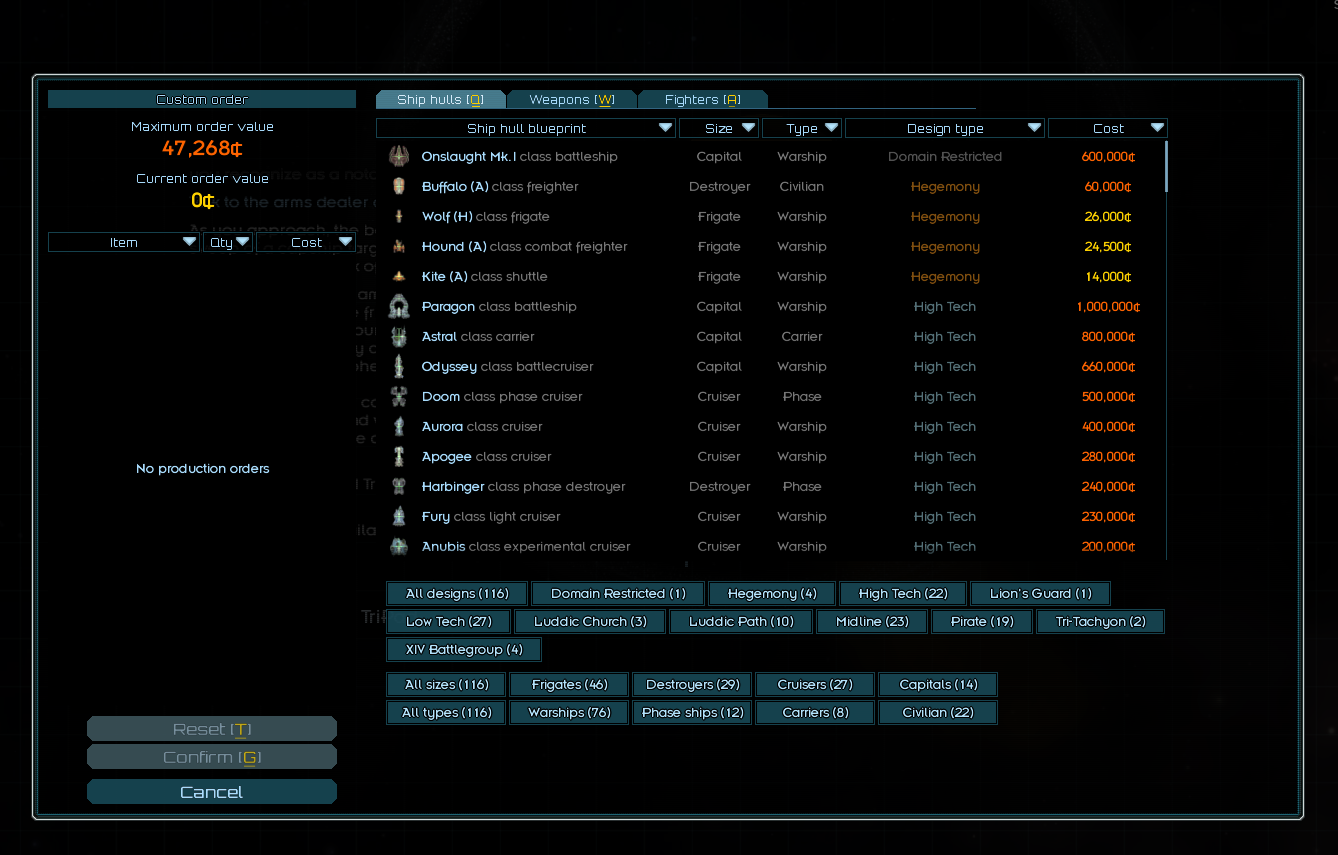Select Paragon class battleship row name

click(499, 306)
